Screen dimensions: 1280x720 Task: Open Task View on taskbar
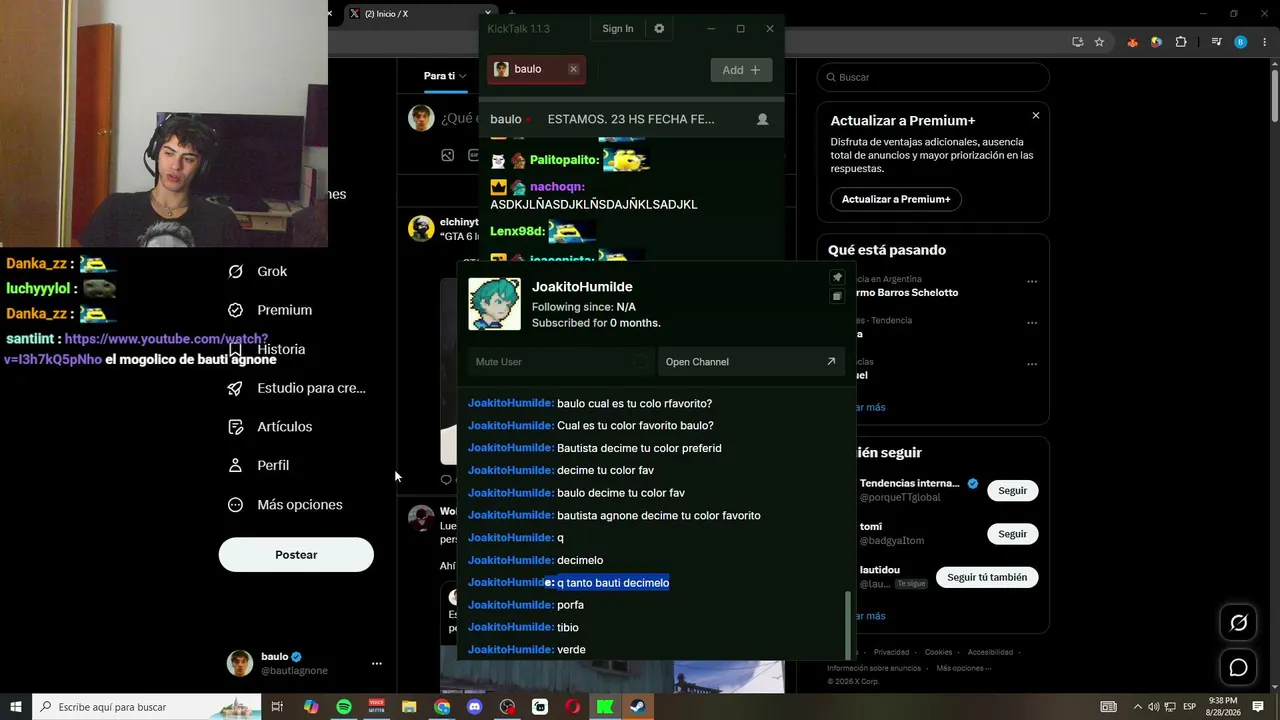pos(278,707)
